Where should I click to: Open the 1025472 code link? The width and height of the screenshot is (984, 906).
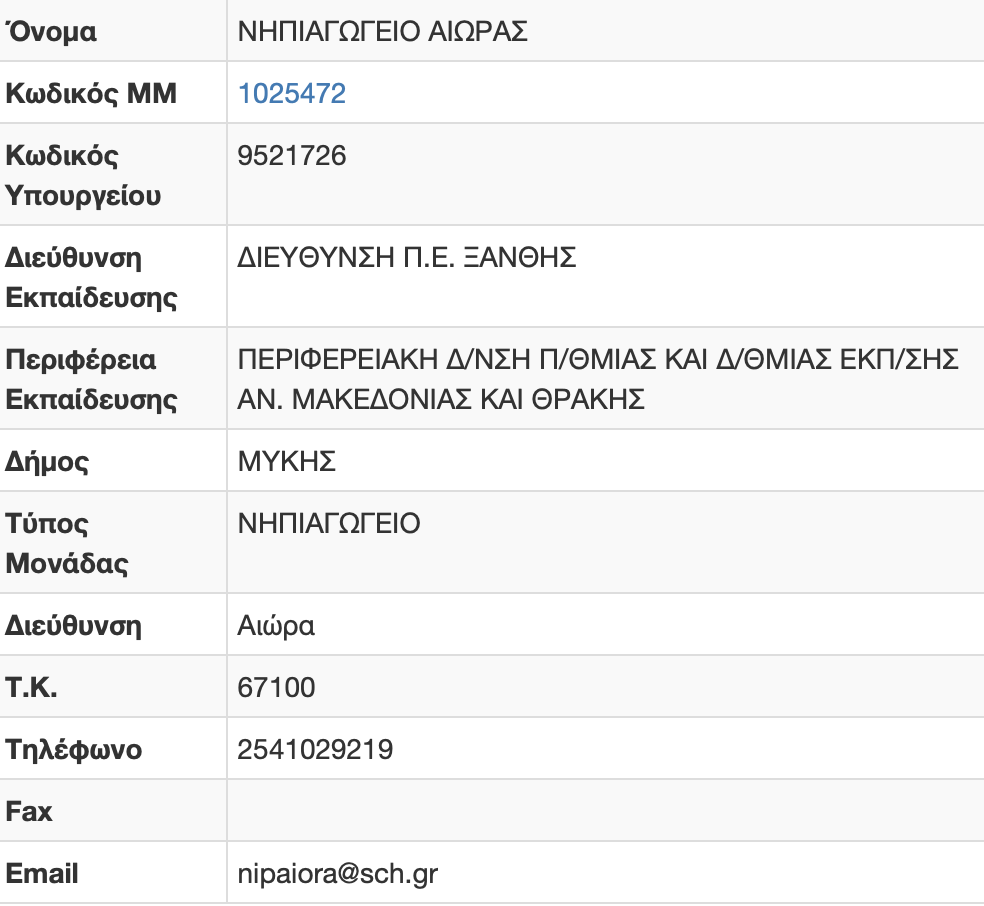click(x=292, y=94)
